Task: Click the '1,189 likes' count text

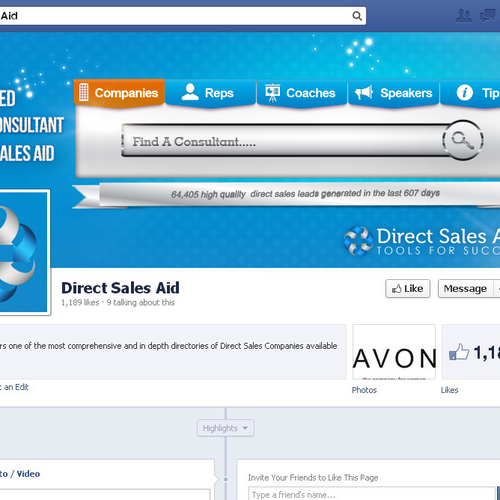Action: (x=80, y=303)
